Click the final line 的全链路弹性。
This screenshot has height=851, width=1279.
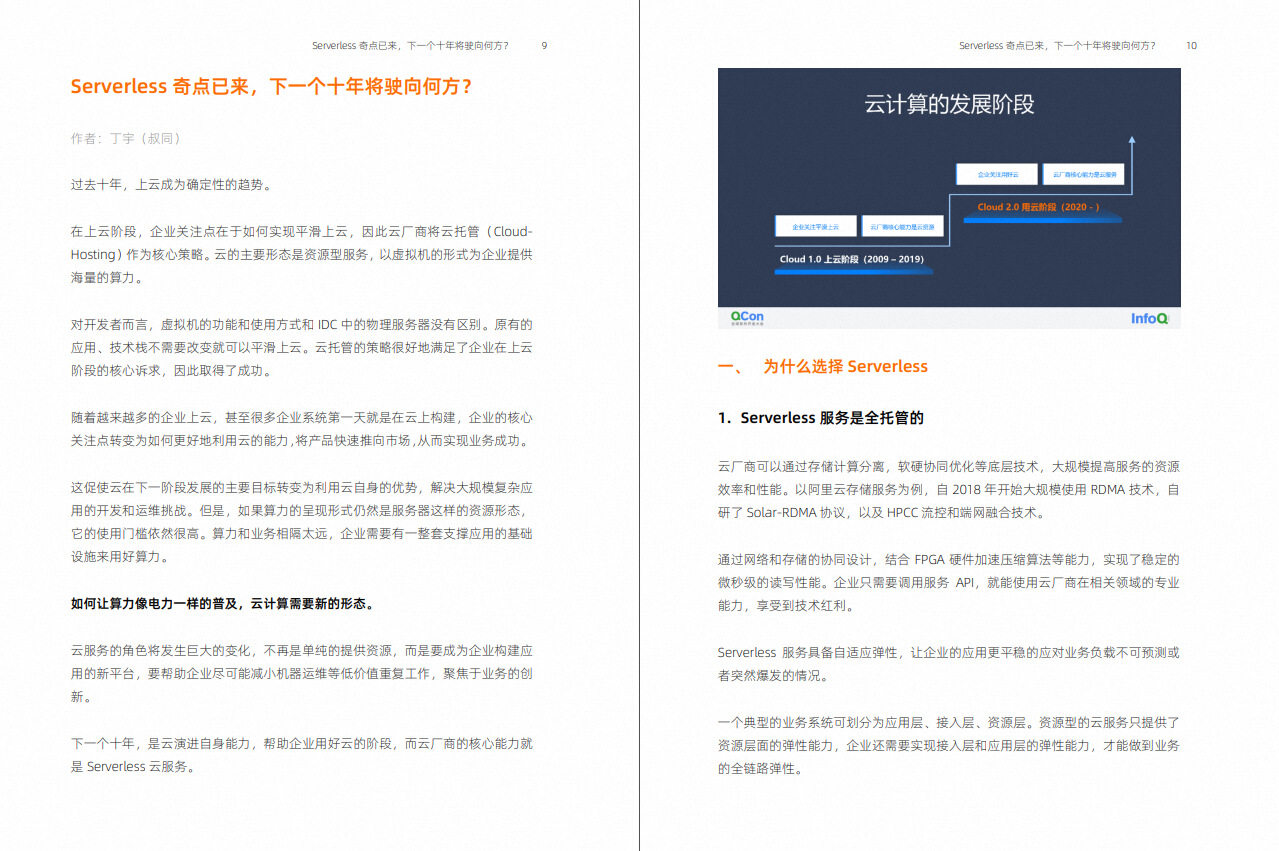tap(760, 769)
